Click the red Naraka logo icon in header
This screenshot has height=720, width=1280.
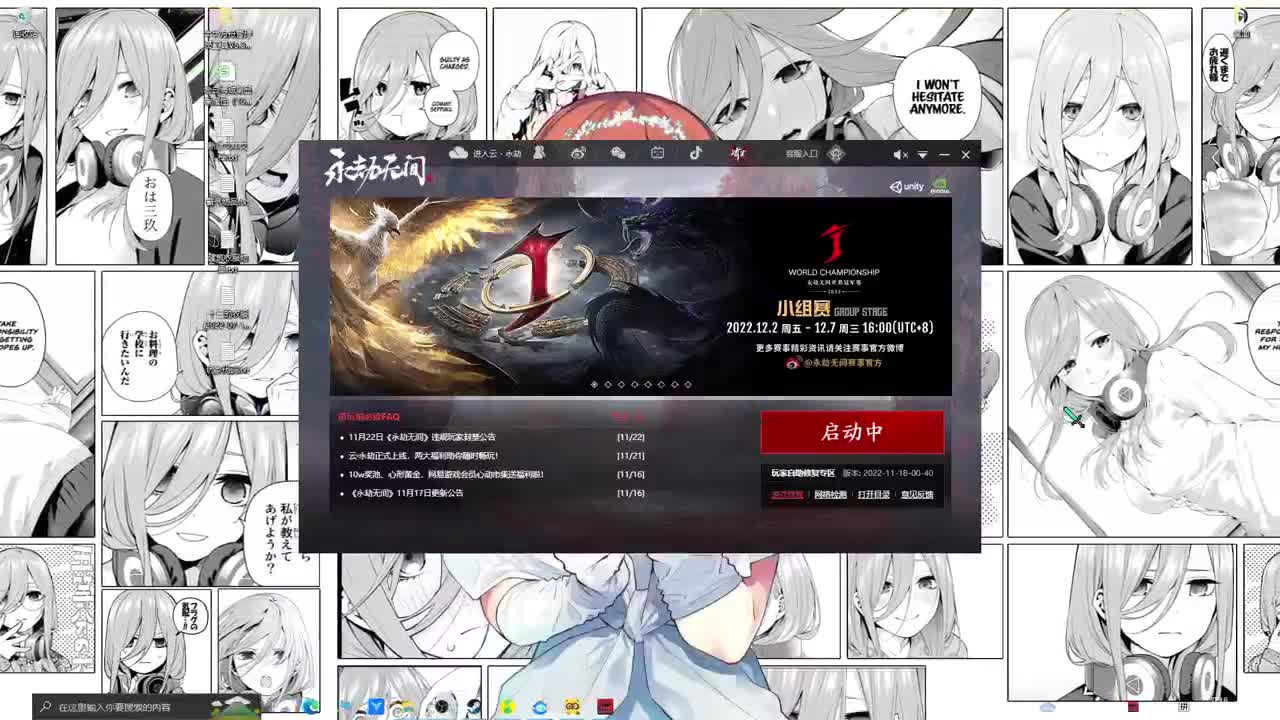[x=738, y=153]
